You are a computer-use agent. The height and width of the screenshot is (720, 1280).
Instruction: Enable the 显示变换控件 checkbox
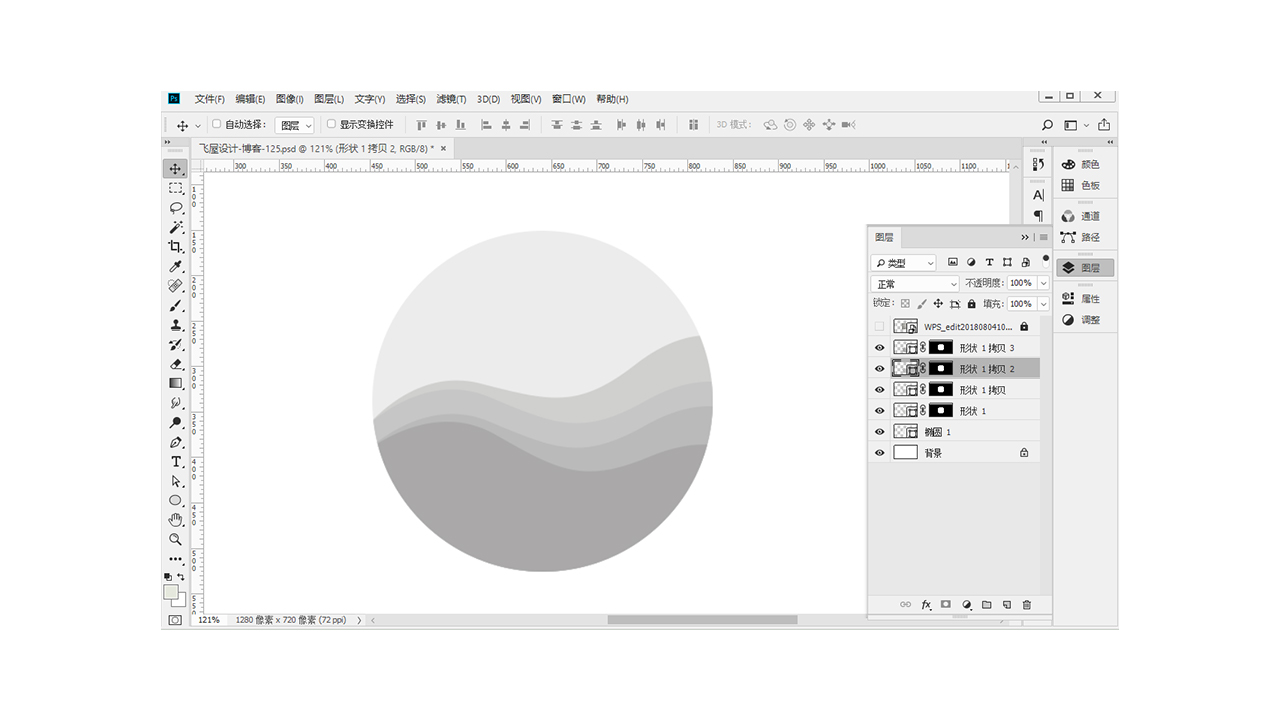tap(332, 125)
